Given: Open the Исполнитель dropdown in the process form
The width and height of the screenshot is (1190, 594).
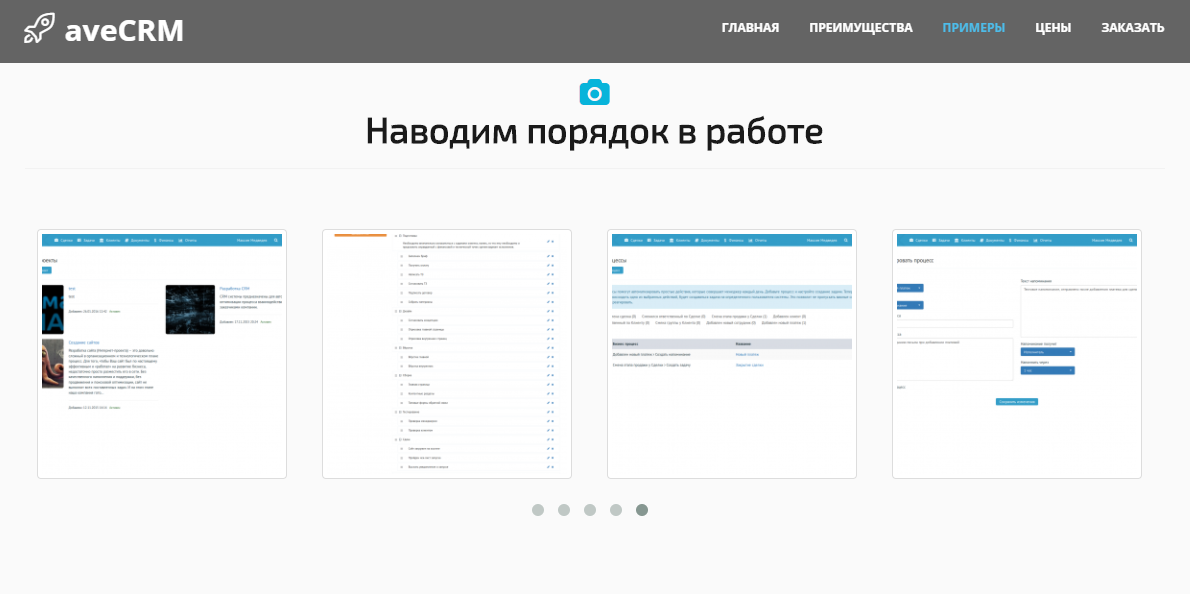Looking at the screenshot, I should (x=1048, y=351).
